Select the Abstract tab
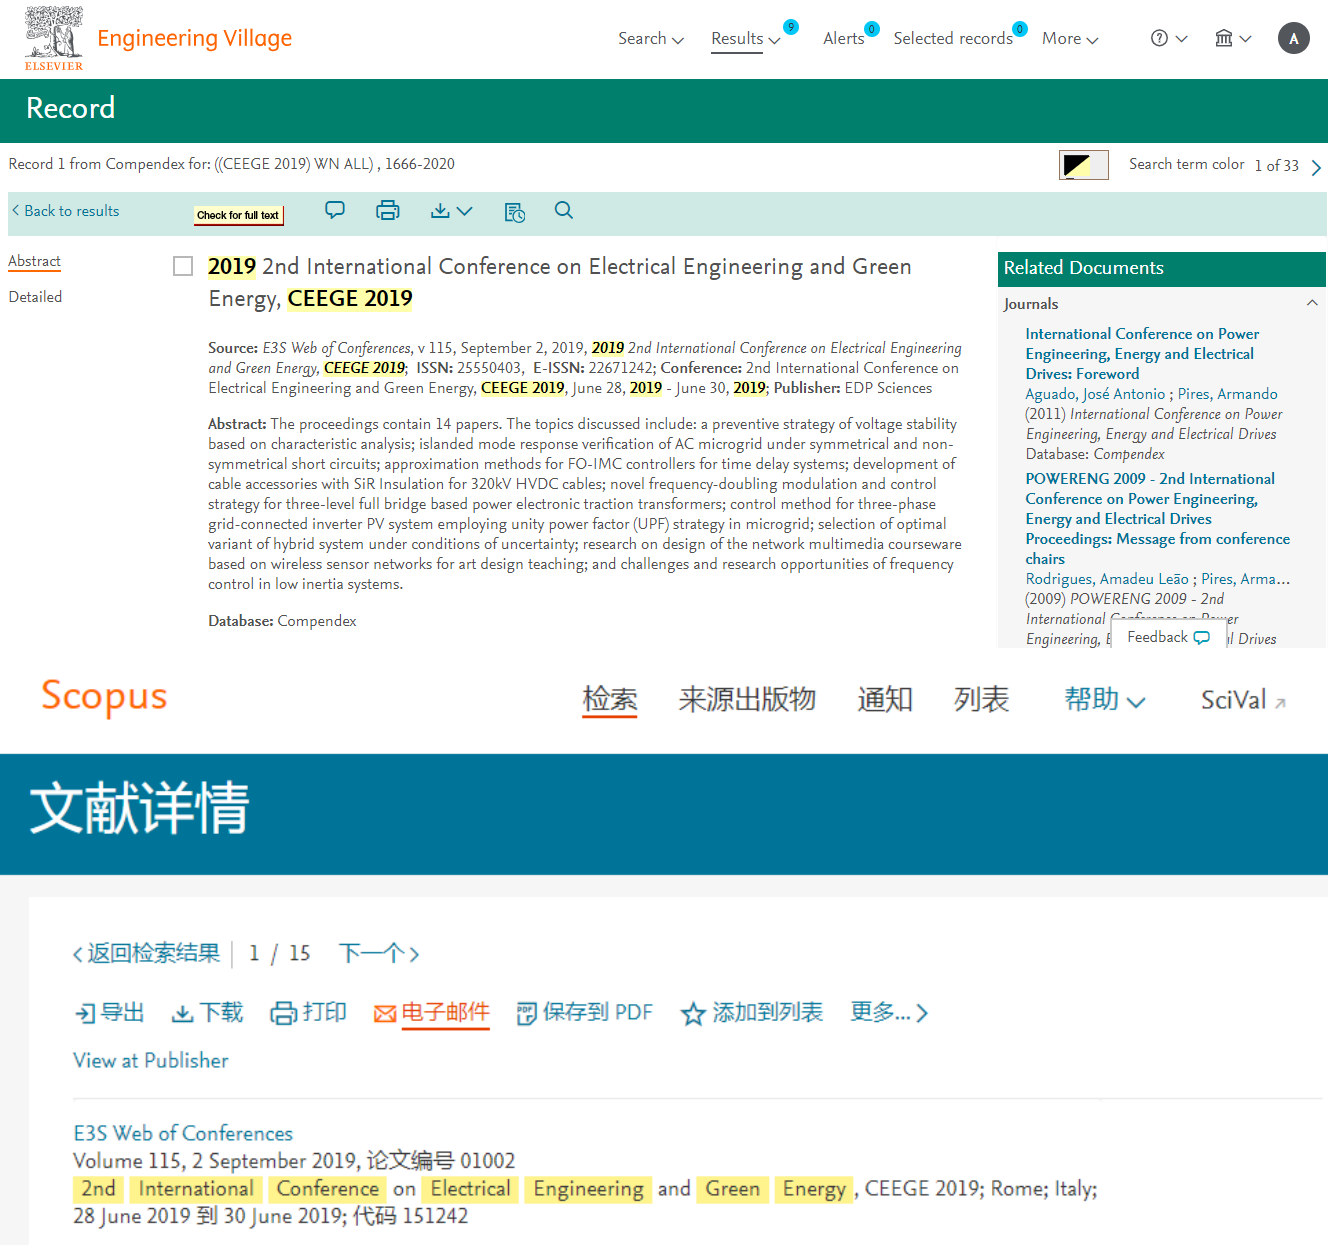1328x1245 pixels. click(35, 261)
